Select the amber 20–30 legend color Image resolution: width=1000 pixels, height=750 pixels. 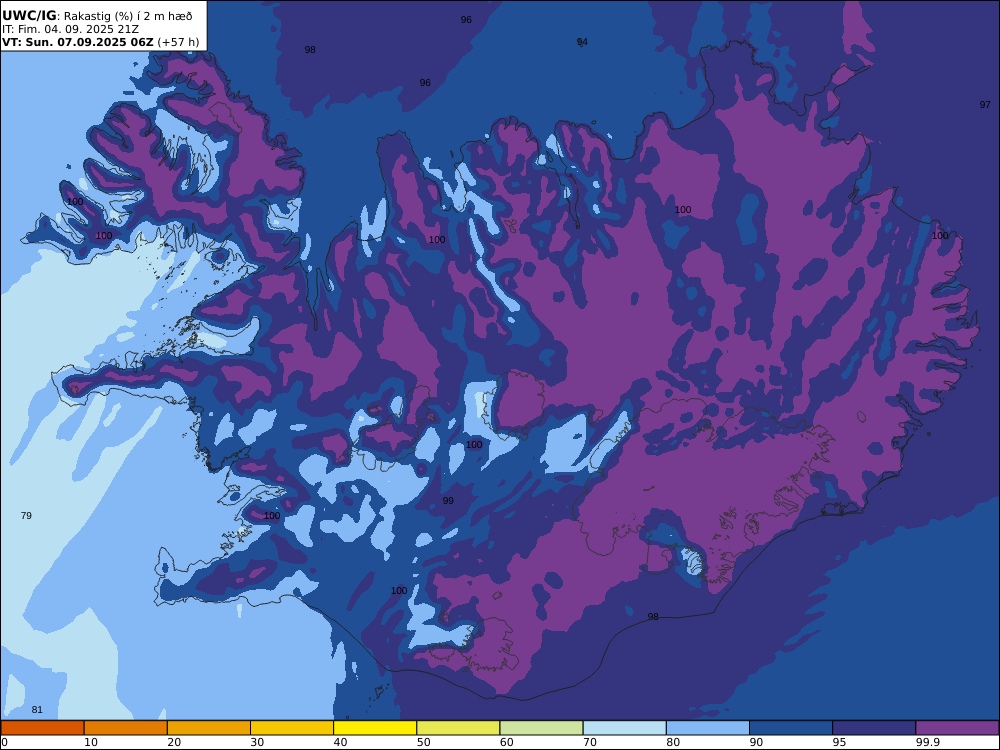pos(209,728)
